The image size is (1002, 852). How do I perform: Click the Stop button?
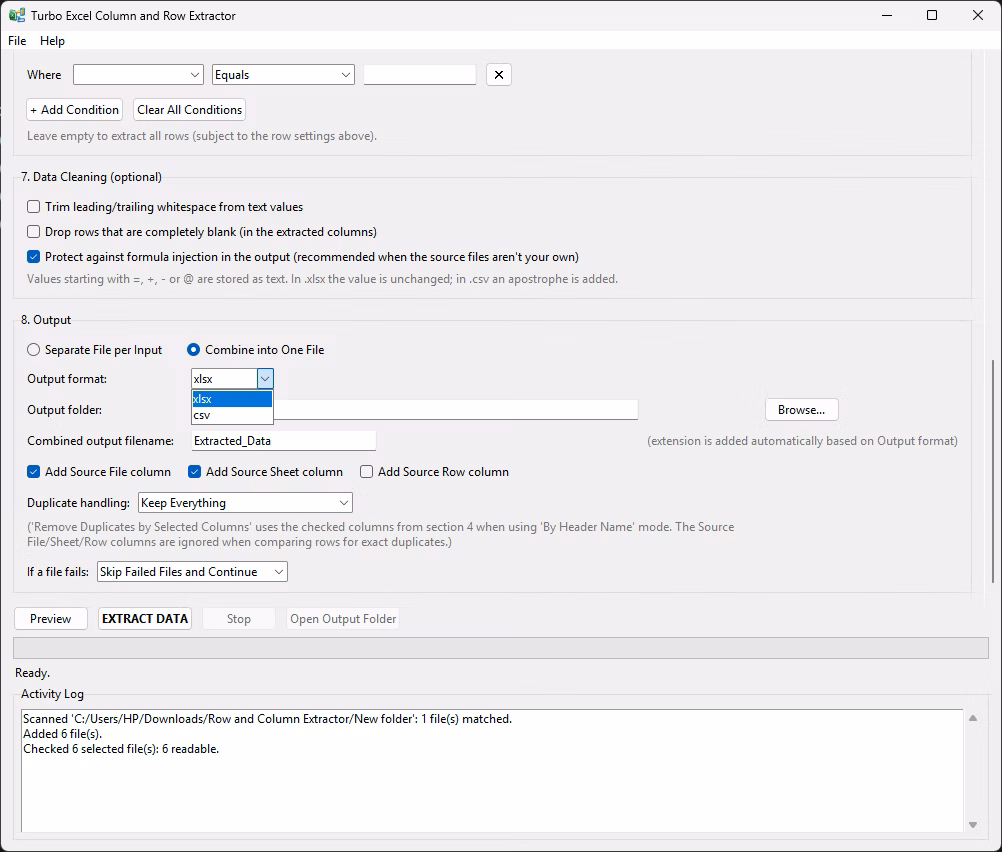click(x=239, y=619)
